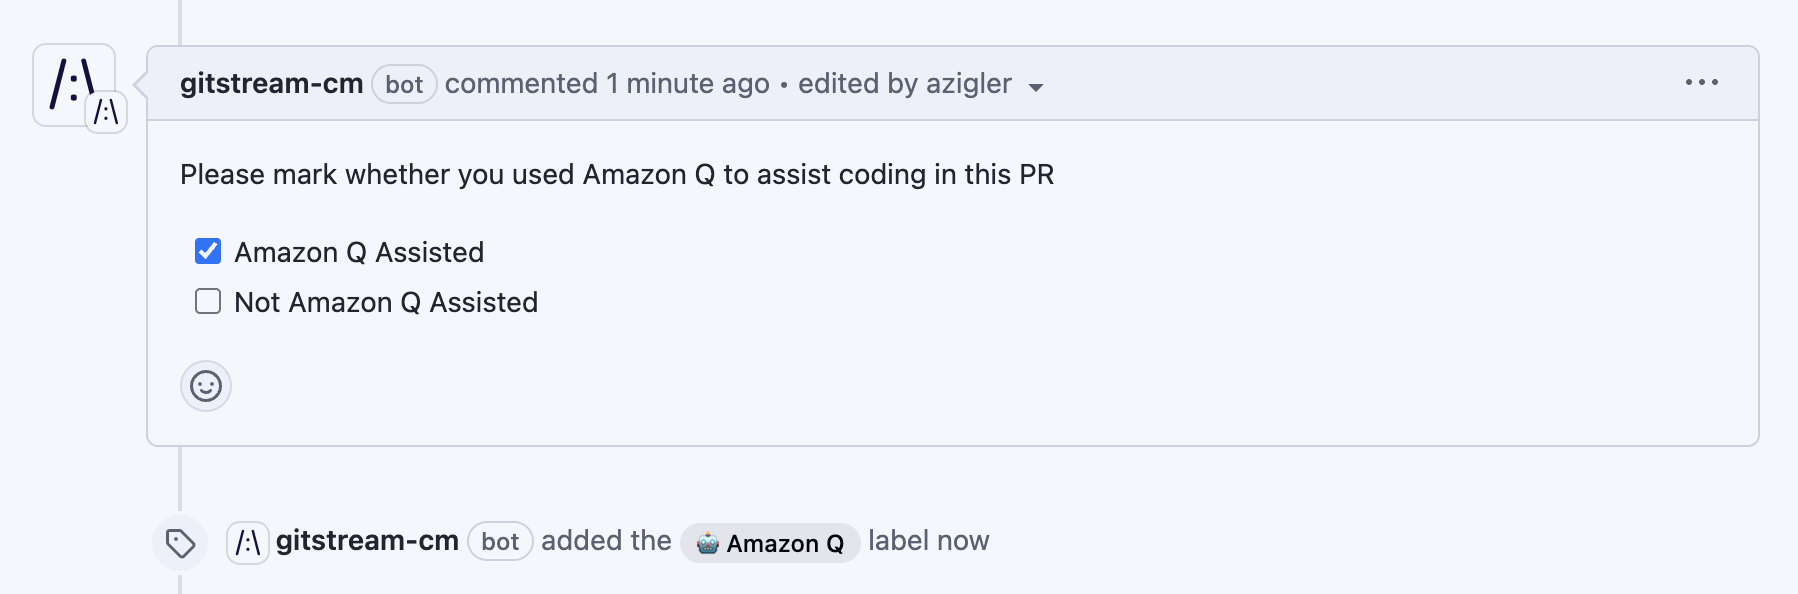Click azigler in the edited by text

pyautogui.click(x=971, y=84)
